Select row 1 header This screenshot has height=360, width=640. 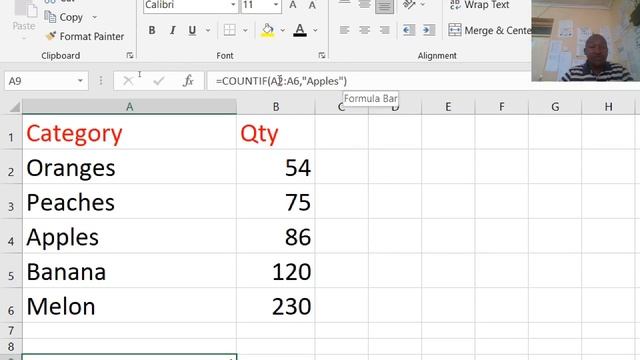tap(11, 132)
